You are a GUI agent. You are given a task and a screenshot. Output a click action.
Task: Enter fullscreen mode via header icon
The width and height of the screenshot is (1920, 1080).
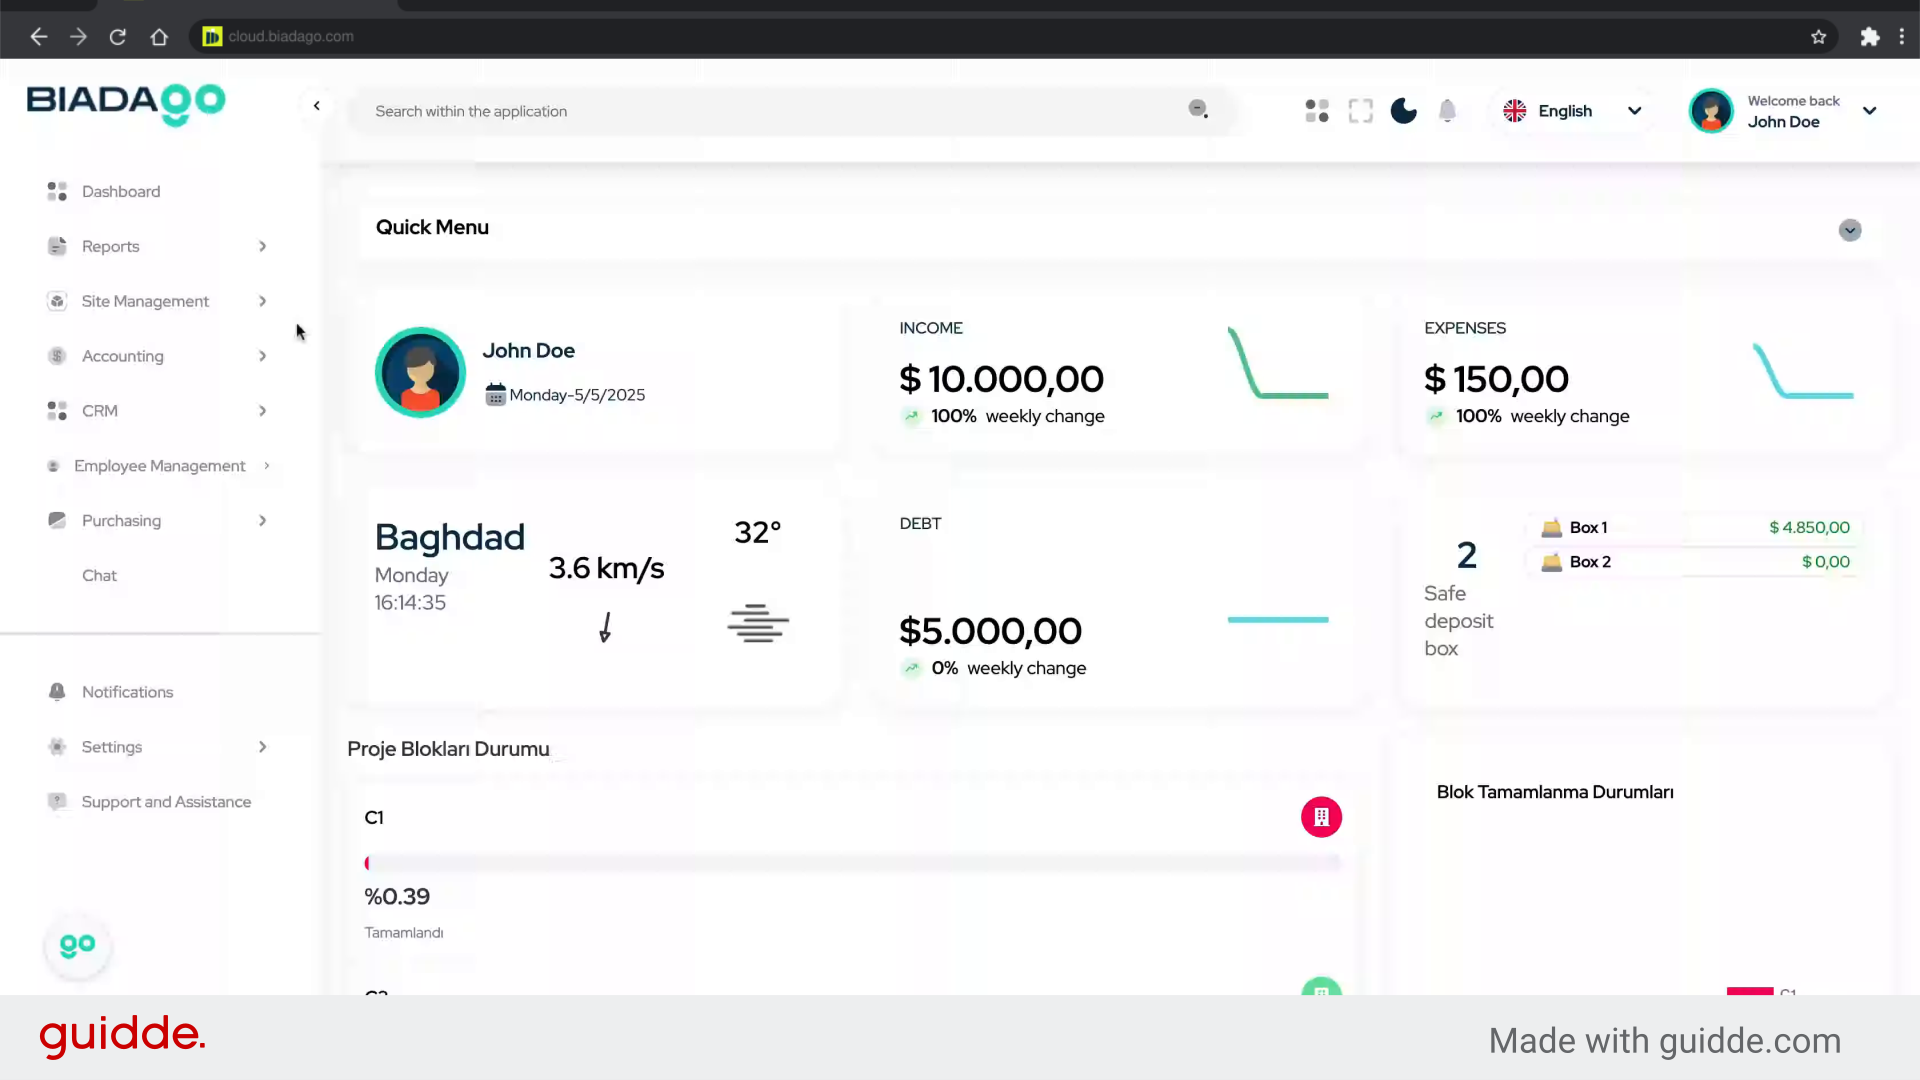tap(1360, 111)
